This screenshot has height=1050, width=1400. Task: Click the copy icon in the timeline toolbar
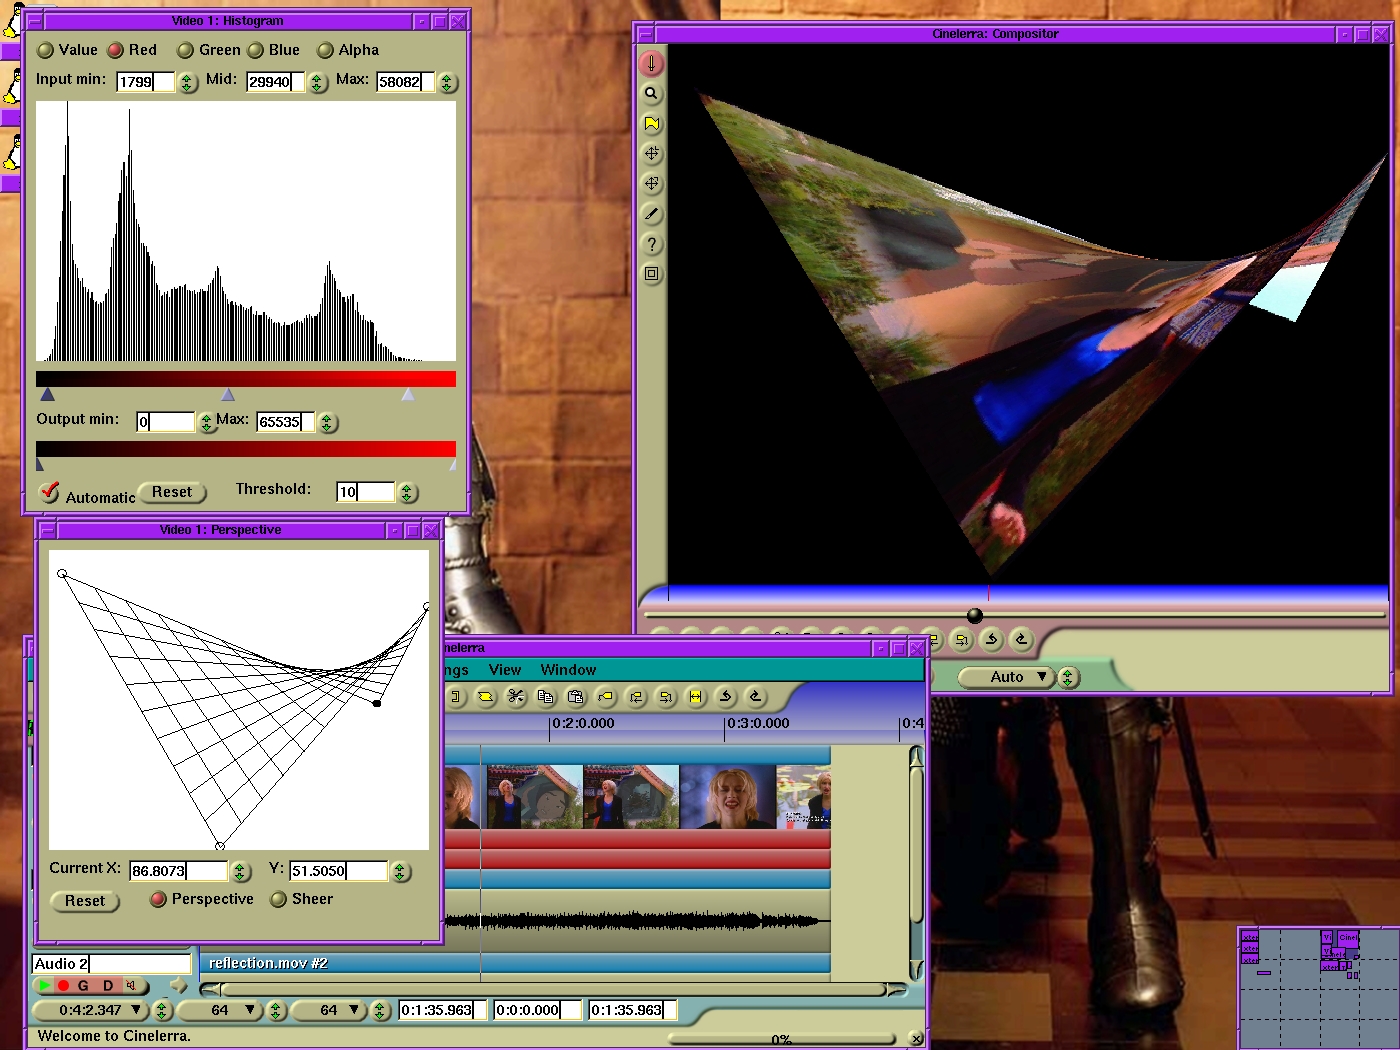click(x=546, y=697)
